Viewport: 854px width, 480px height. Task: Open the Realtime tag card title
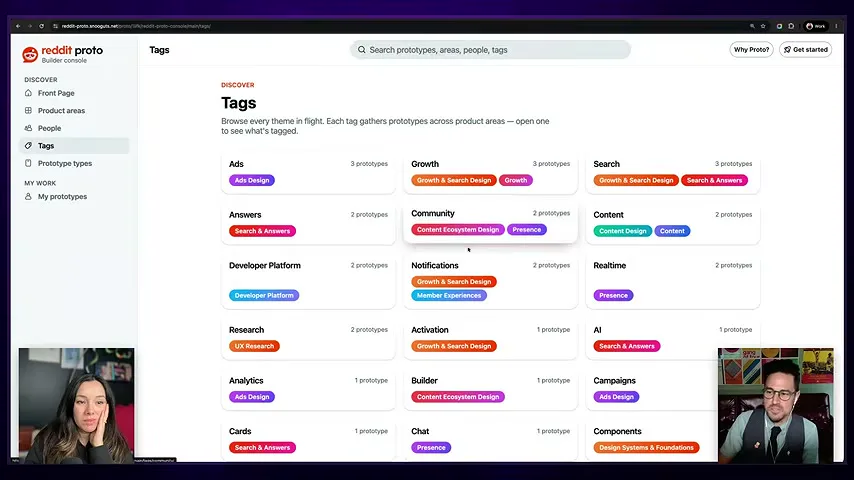point(609,265)
